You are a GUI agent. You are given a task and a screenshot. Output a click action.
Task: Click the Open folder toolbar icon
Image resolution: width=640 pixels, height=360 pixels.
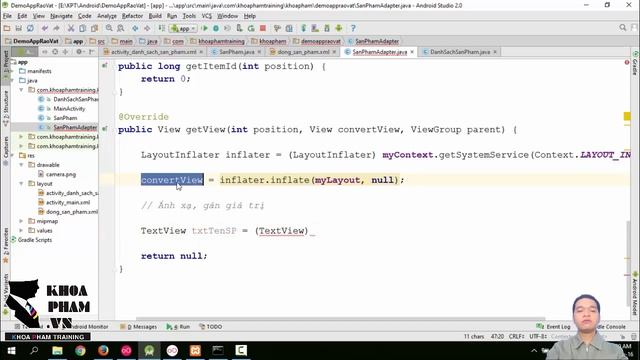point(7,28)
